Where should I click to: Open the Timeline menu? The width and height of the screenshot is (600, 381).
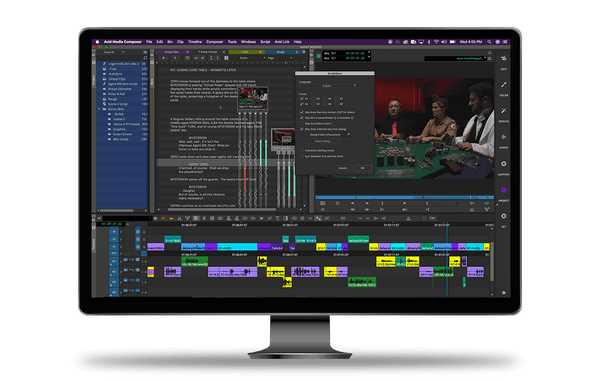click(195, 42)
